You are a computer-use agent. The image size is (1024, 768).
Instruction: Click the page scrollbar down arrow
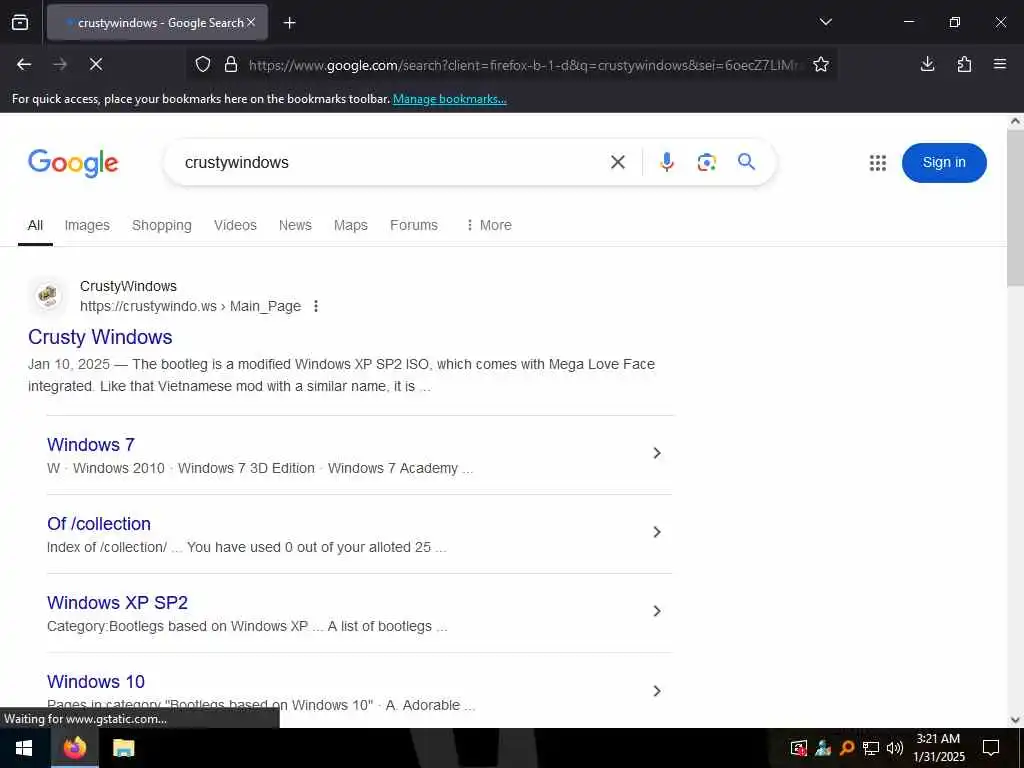tap(1015, 720)
